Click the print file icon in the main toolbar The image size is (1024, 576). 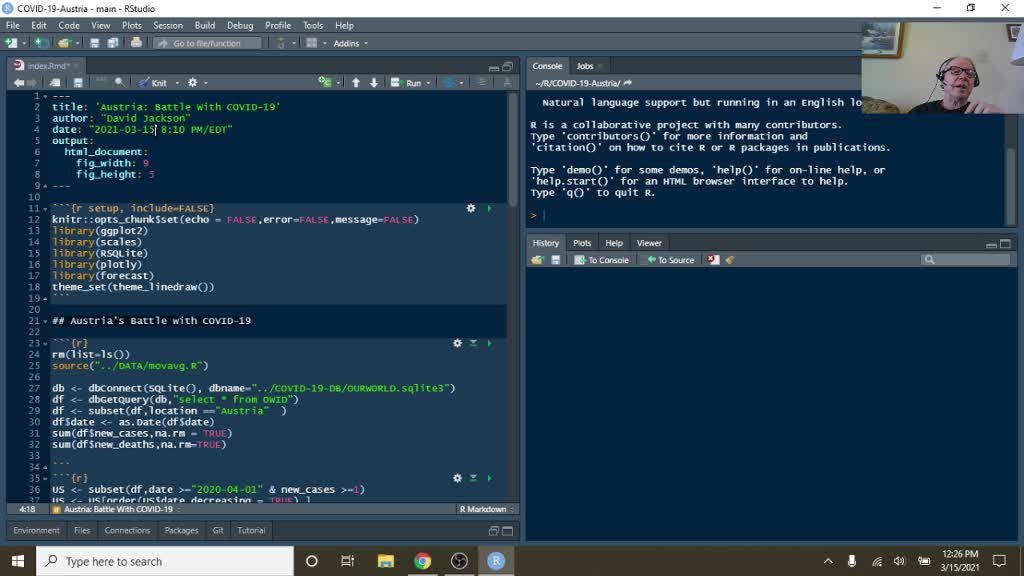click(x=137, y=43)
